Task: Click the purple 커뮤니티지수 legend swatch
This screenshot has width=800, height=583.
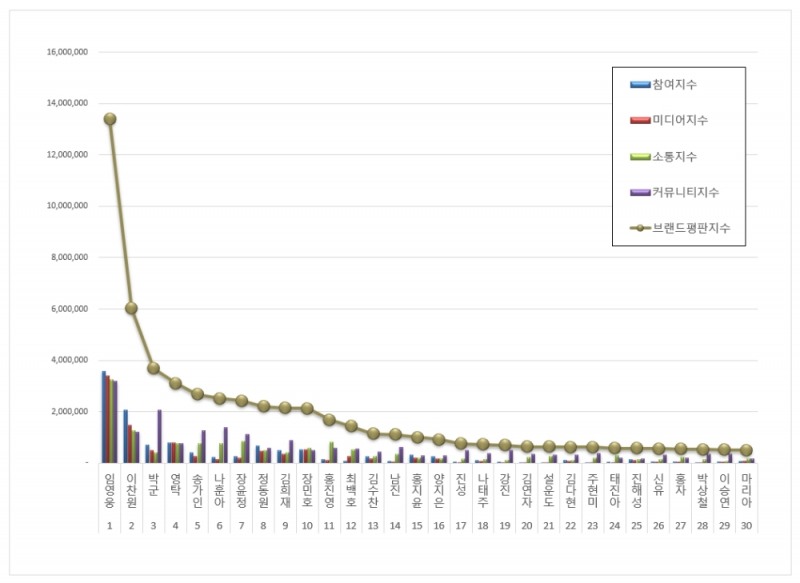Action: tap(640, 192)
